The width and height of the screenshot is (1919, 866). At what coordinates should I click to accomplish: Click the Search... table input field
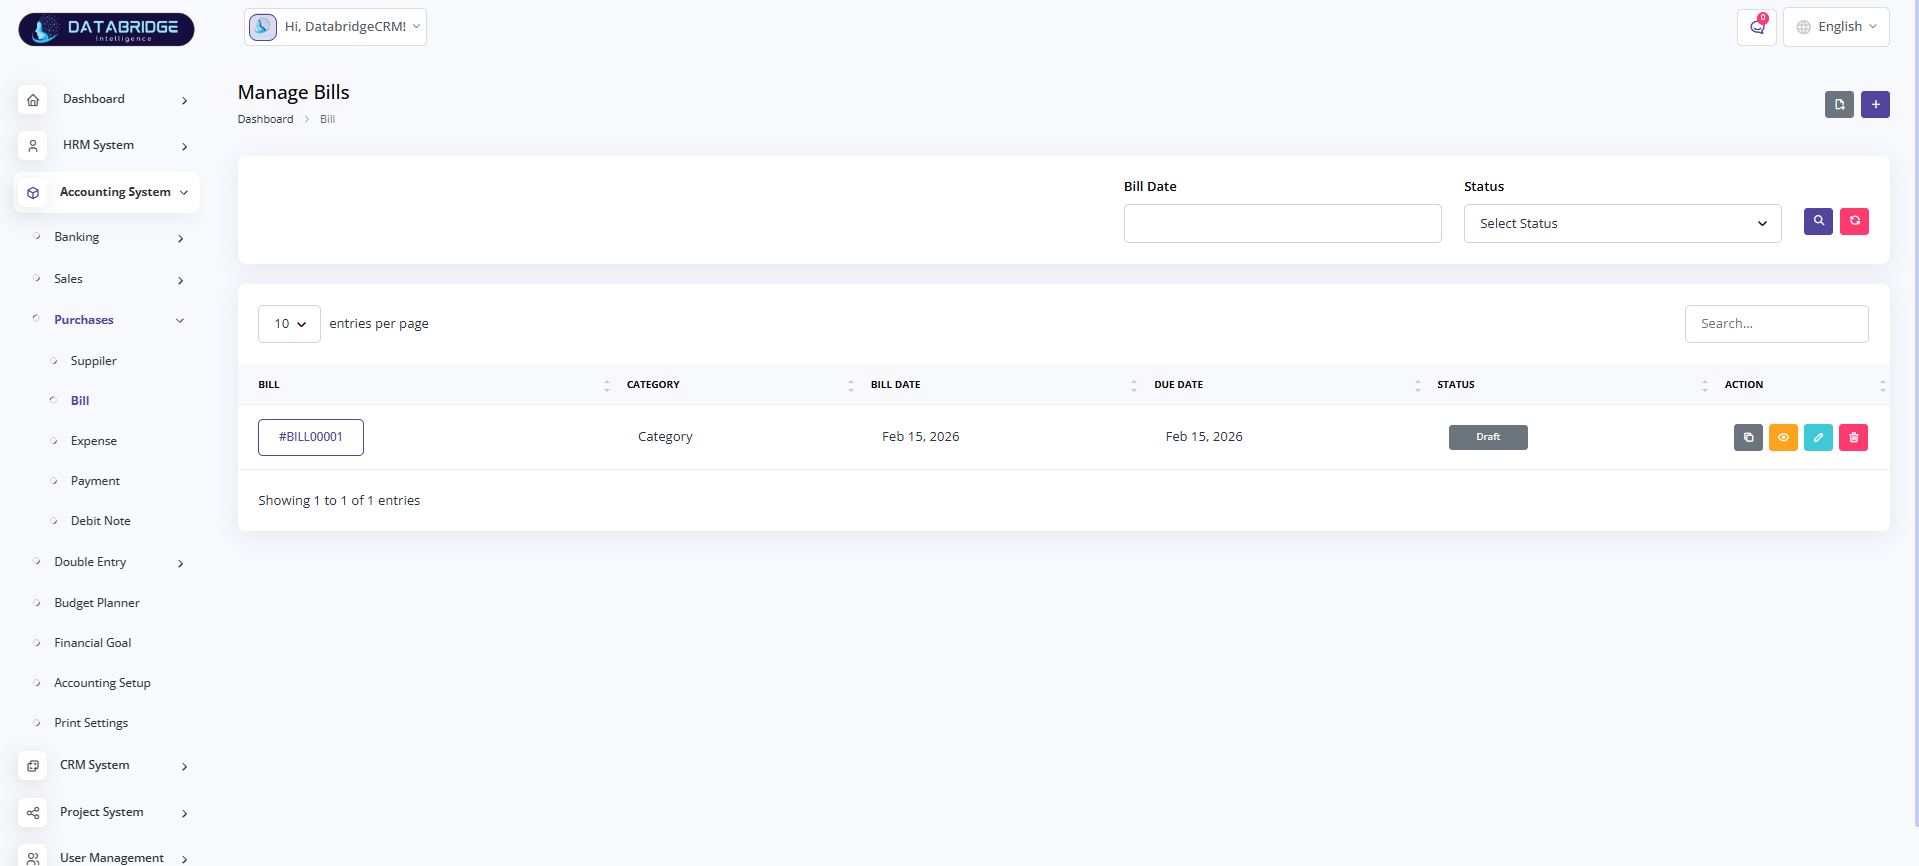pyautogui.click(x=1776, y=324)
